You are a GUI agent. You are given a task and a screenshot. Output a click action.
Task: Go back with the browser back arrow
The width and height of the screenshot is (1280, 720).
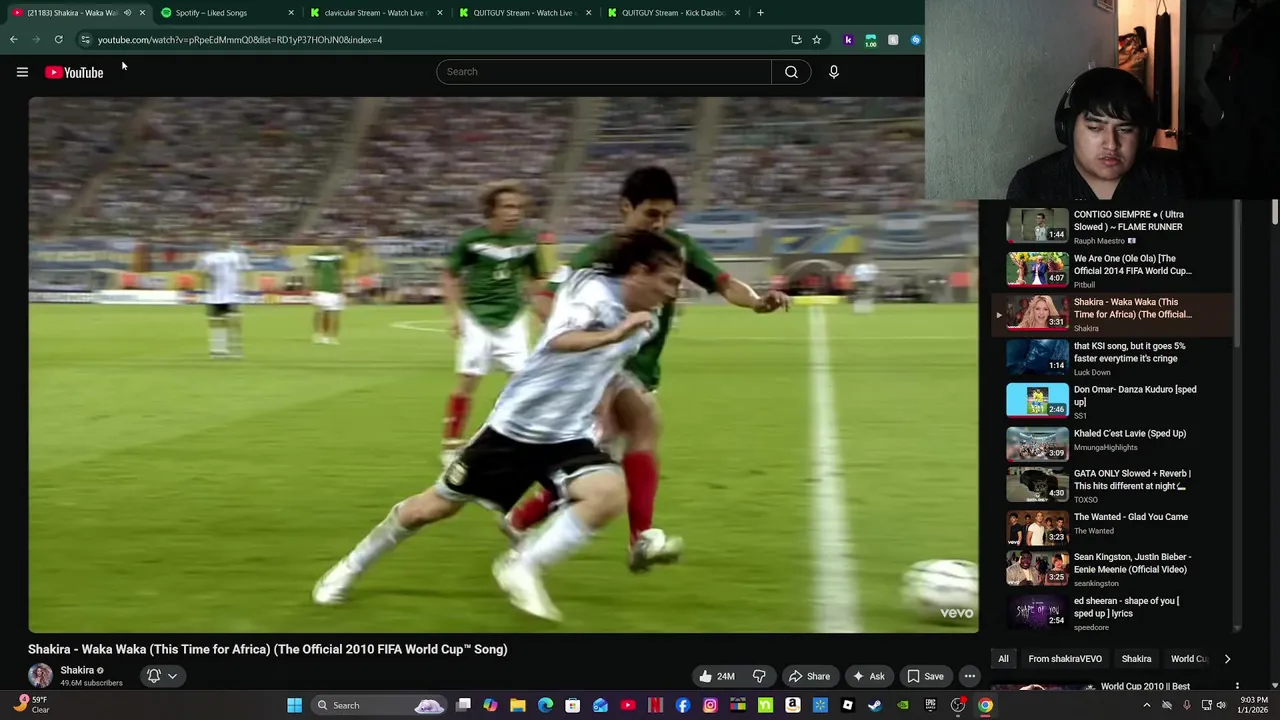pos(13,40)
